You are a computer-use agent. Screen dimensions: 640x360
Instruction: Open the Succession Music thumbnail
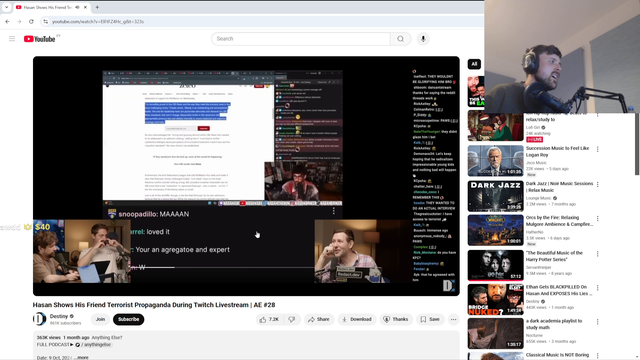coord(495,161)
